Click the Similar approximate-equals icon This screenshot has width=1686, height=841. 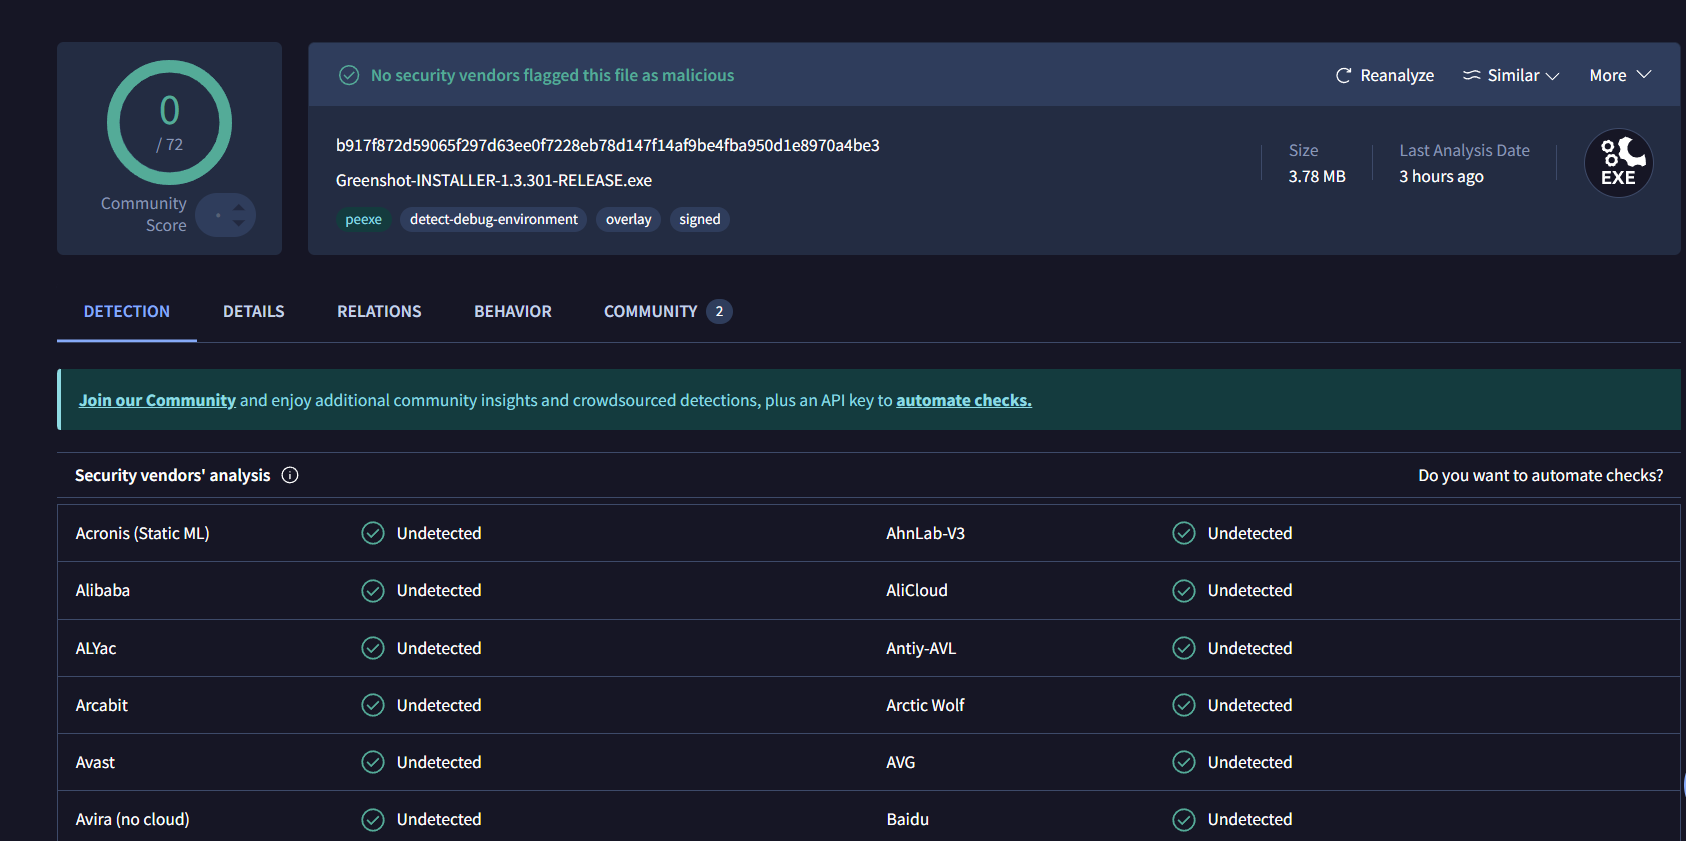click(1471, 75)
